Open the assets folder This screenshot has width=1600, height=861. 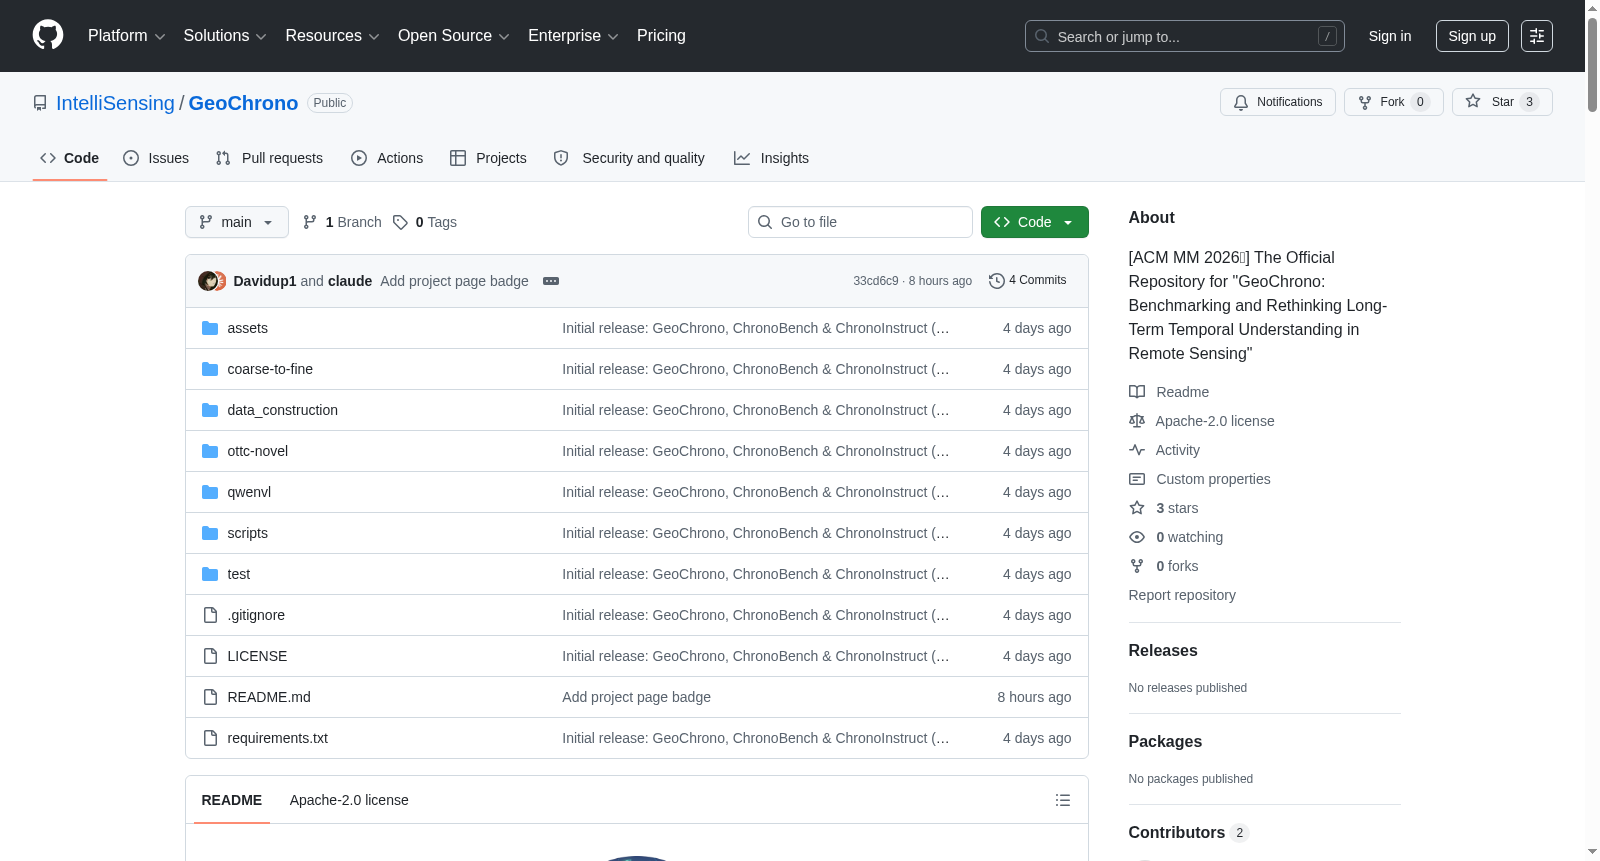(247, 328)
